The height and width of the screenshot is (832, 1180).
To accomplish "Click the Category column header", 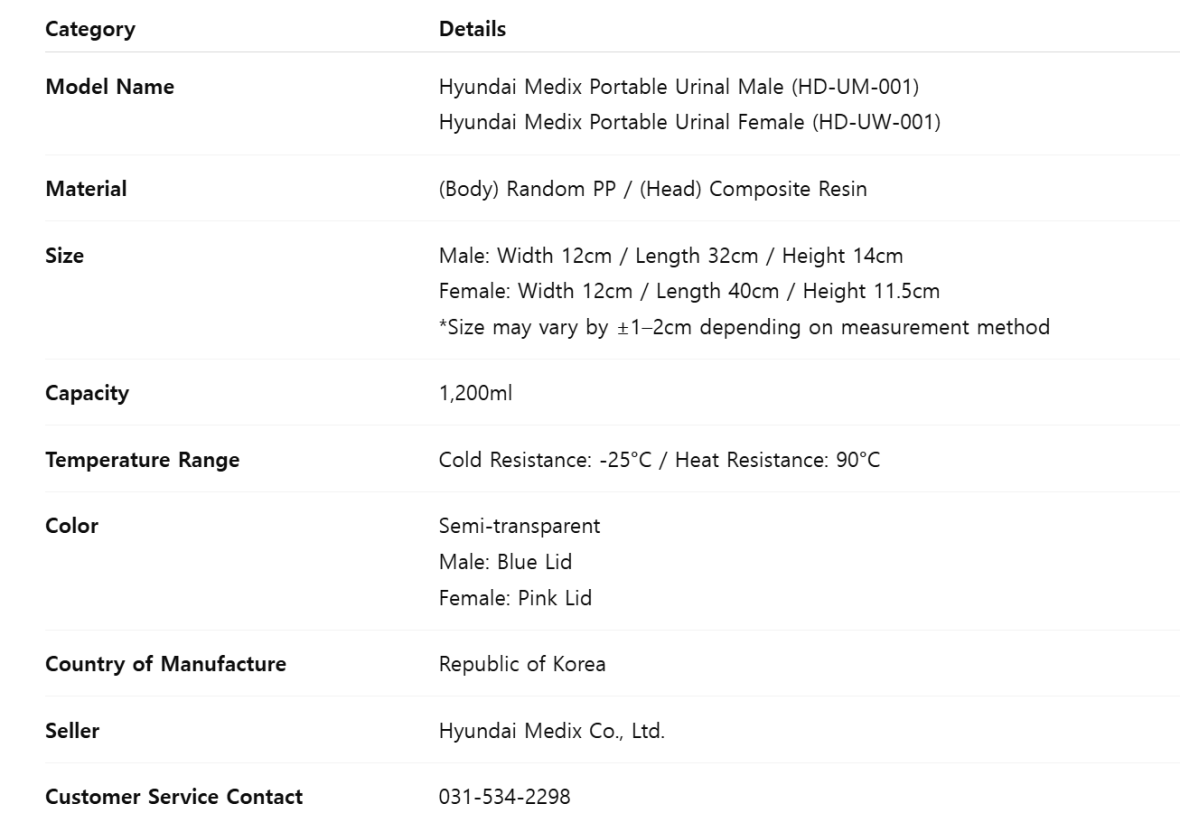I will (x=90, y=29).
